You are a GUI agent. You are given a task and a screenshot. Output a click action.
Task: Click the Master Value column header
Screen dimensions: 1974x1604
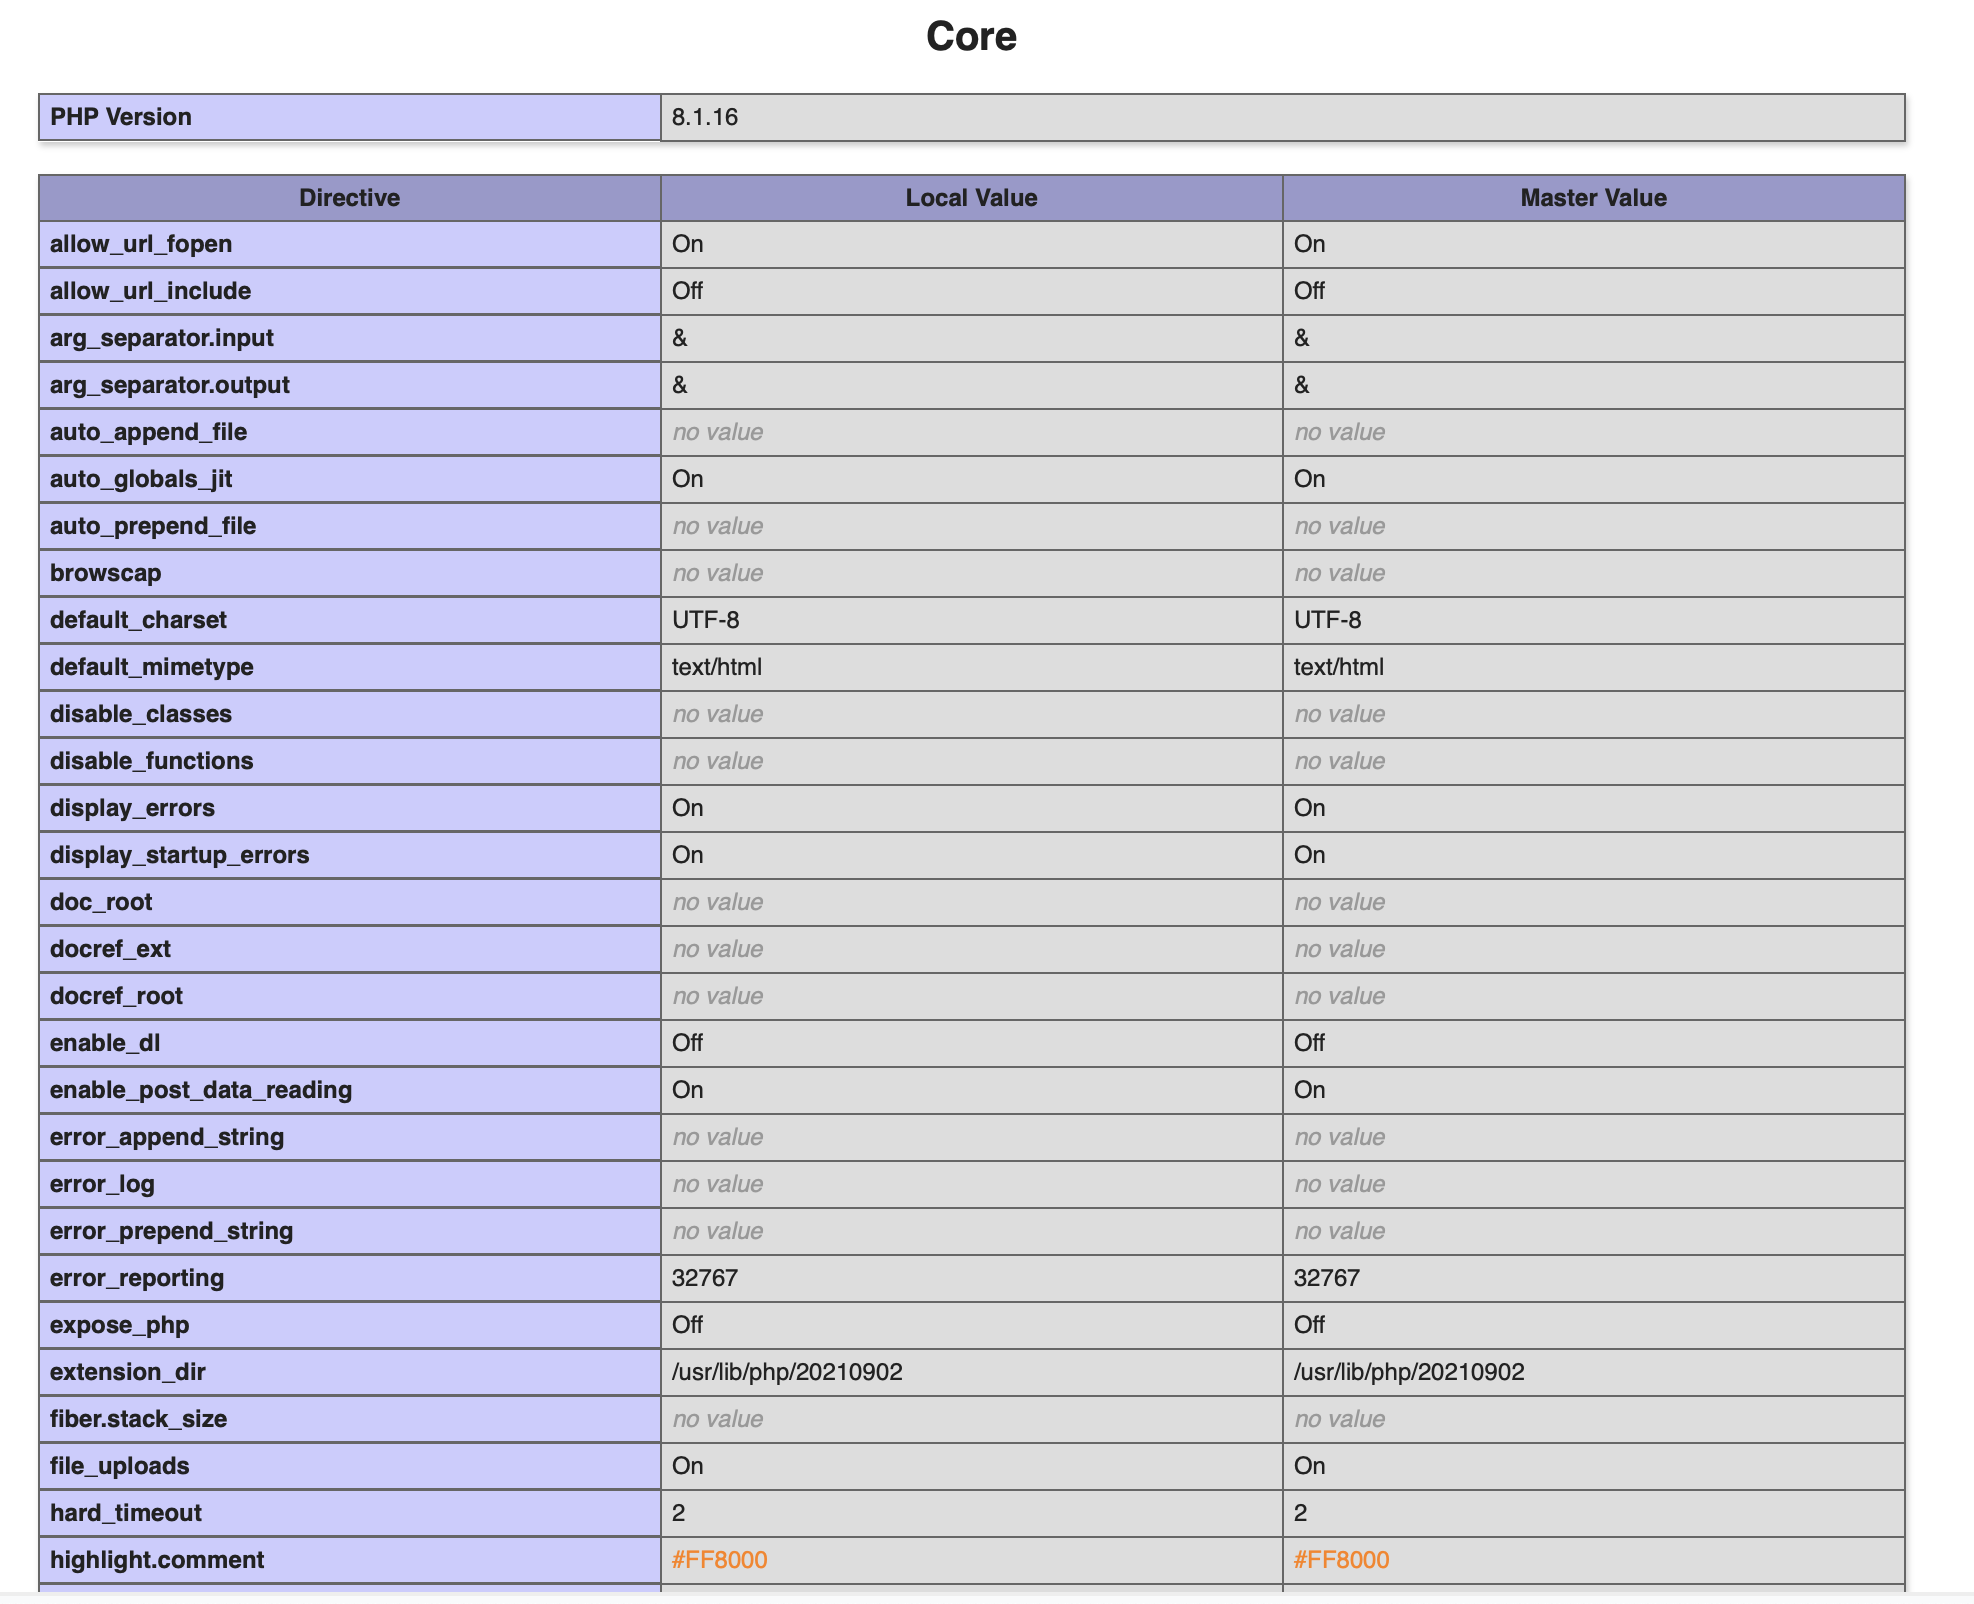(1594, 198)
